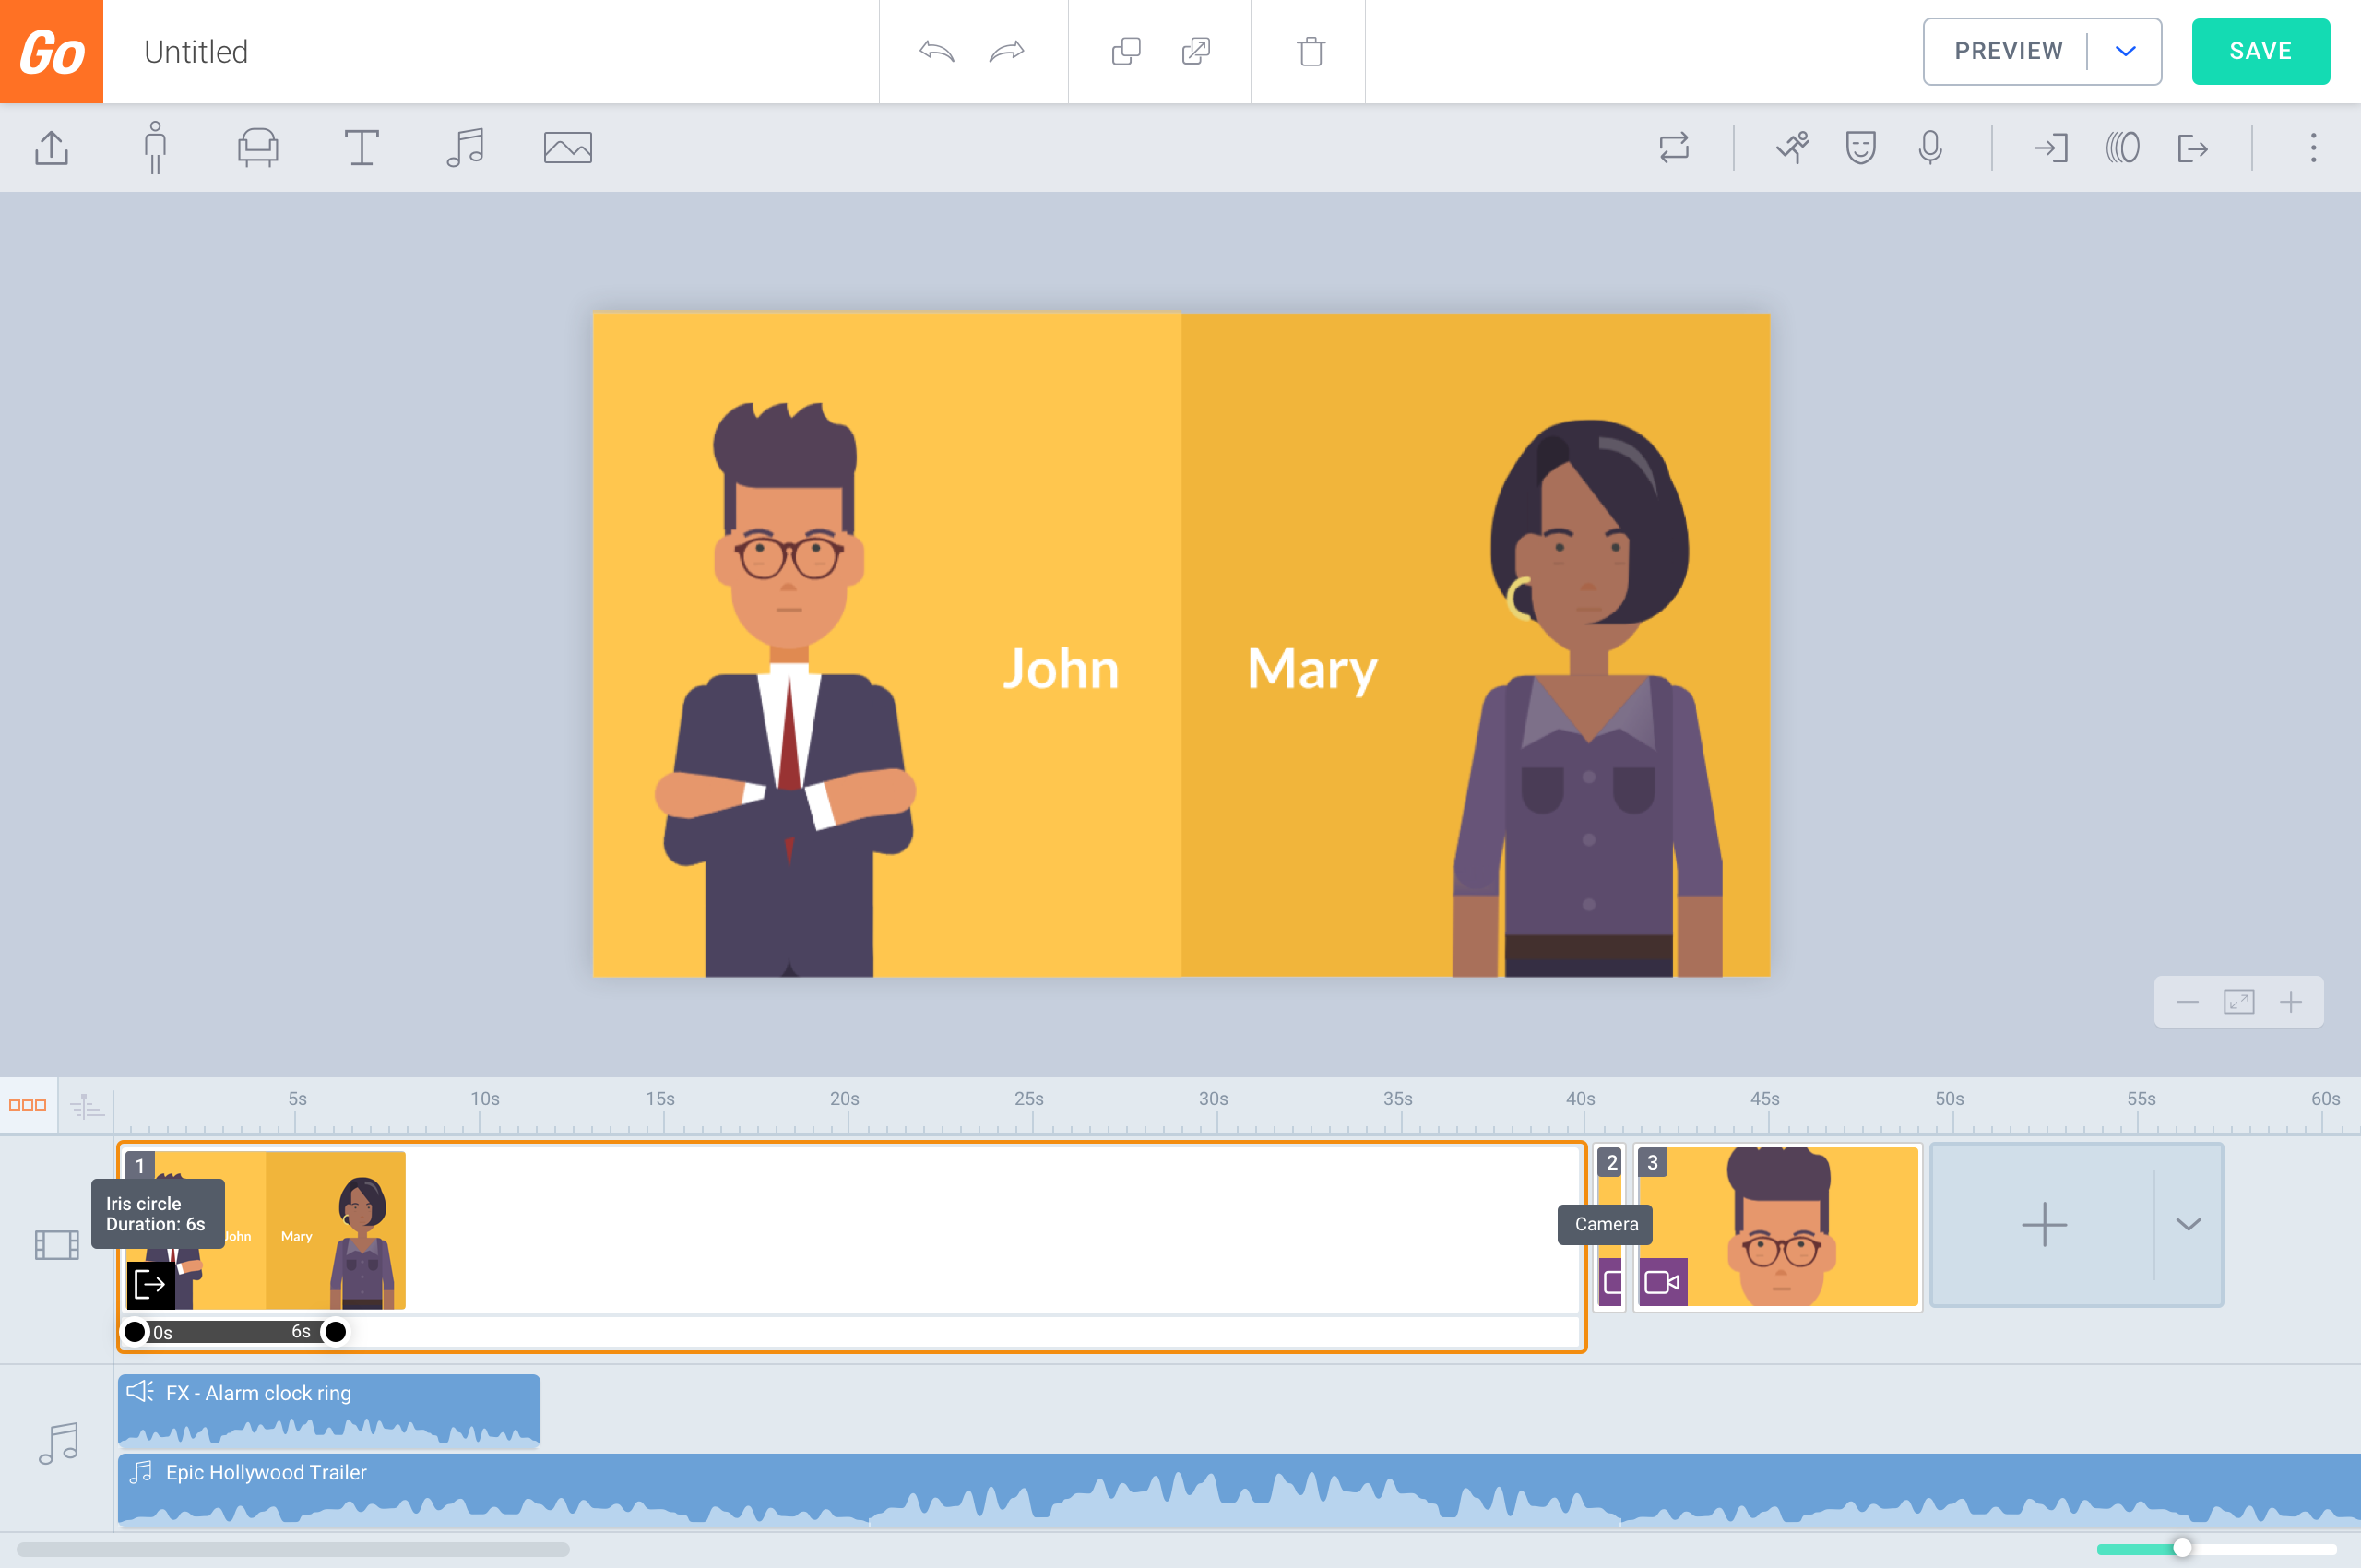Open the expression mask icon
Viewport: 2361px width, 1568px height.
(x=1860, y=148)
